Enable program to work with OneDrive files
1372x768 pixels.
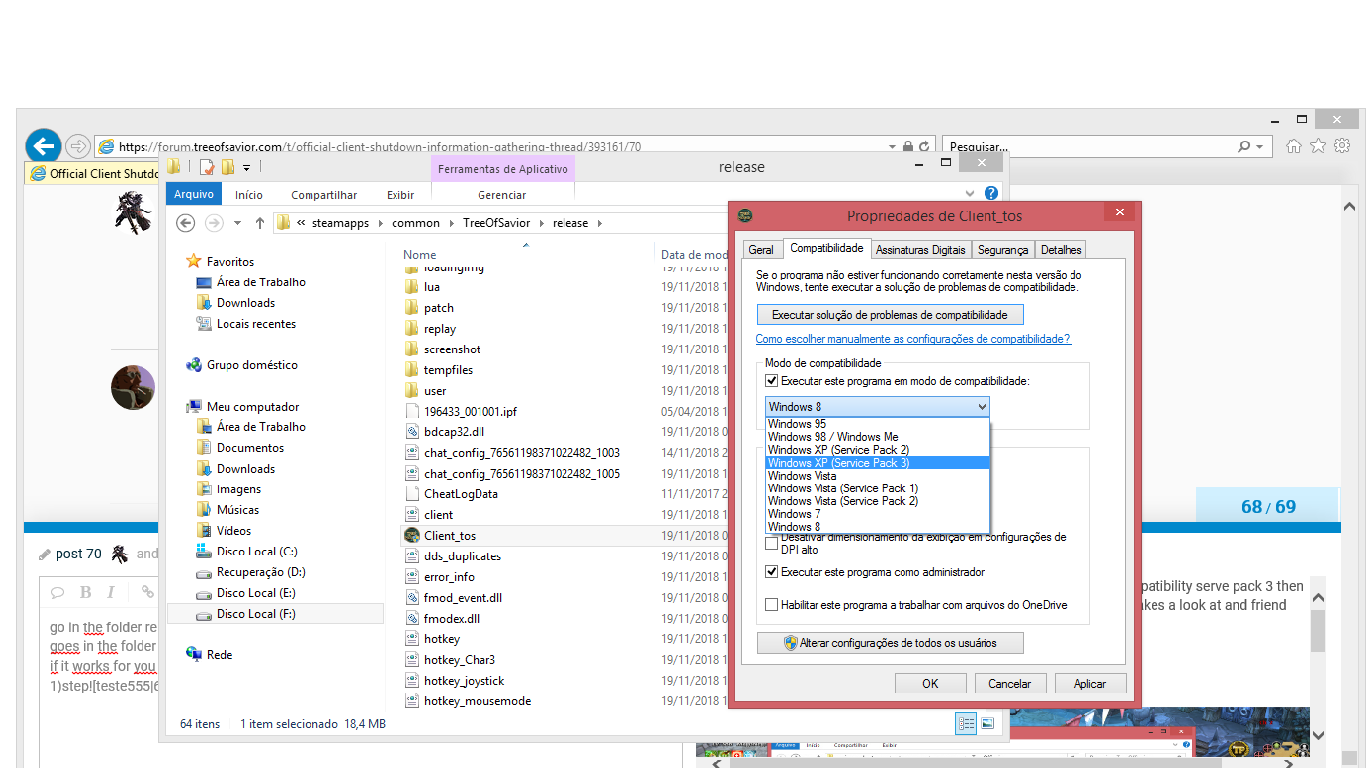(x=771, y=605)
